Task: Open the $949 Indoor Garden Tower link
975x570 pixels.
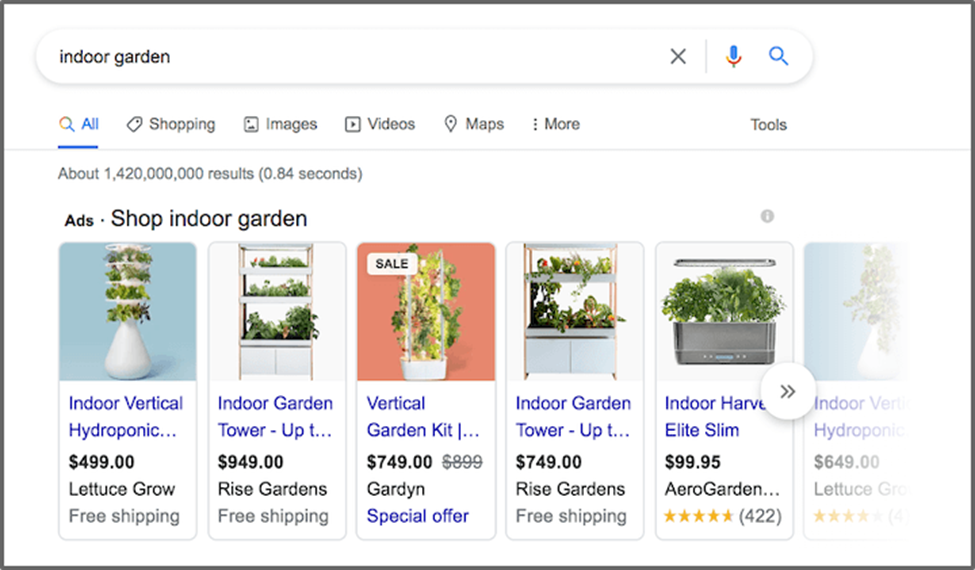Action: click(x=275, y=417)
